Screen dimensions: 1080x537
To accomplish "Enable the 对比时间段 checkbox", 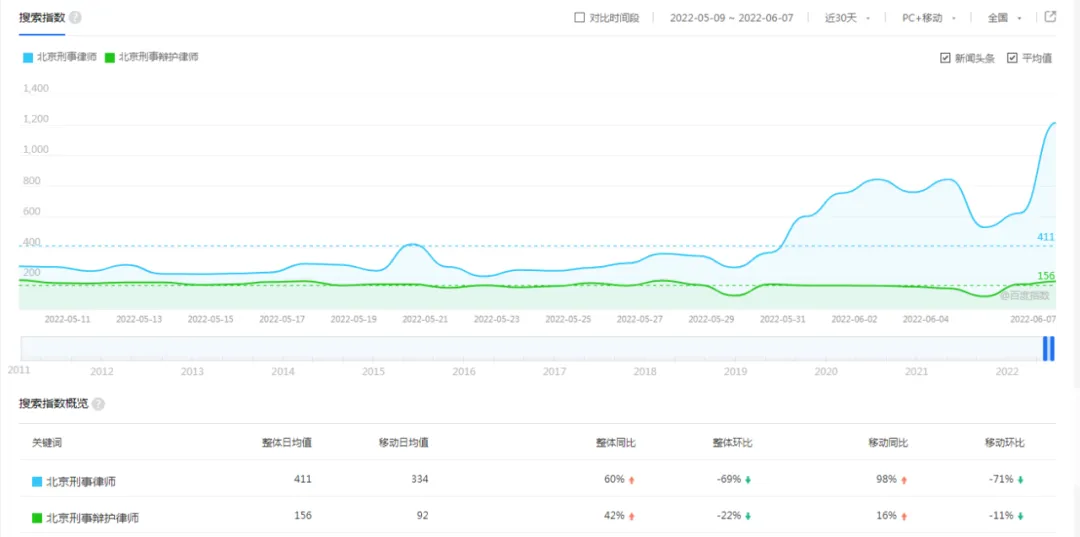I will [x=579, y=17].
